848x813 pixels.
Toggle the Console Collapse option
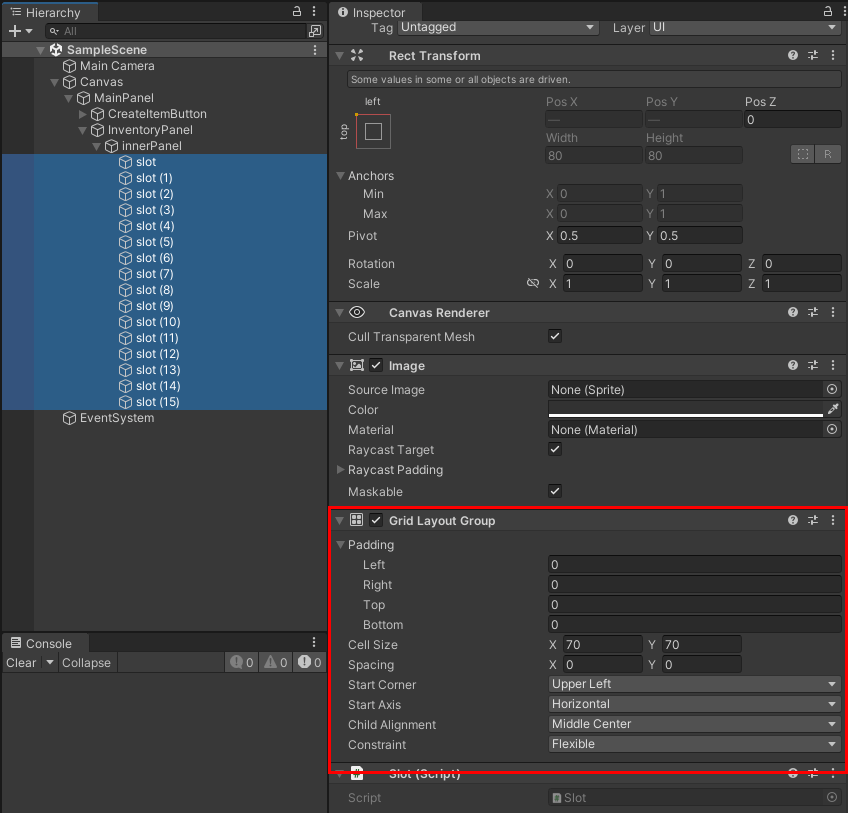(86, 663)
